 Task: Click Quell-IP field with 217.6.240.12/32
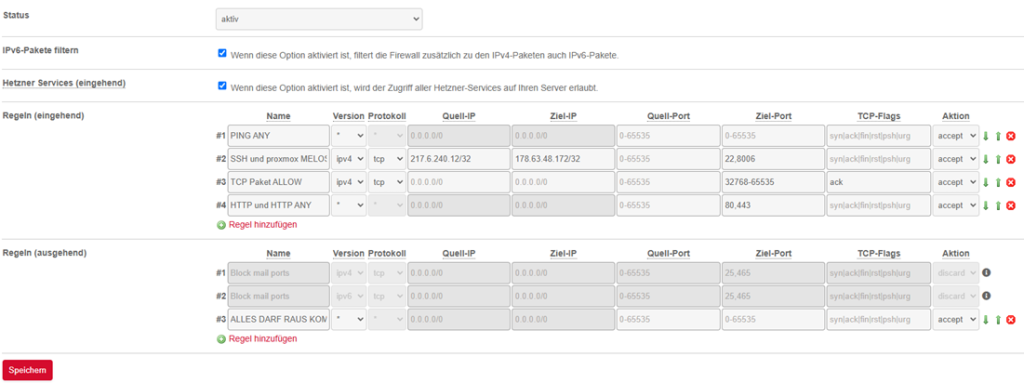[458, 159]
